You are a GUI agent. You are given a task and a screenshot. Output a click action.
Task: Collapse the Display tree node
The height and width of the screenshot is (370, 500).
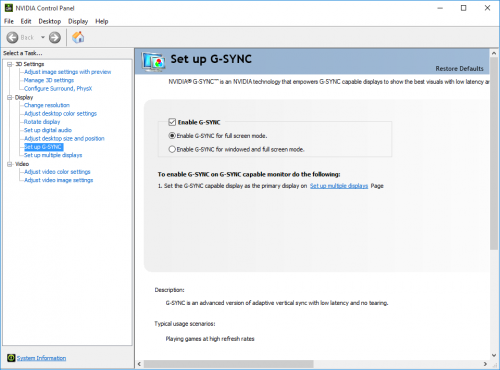click(10, 97)
